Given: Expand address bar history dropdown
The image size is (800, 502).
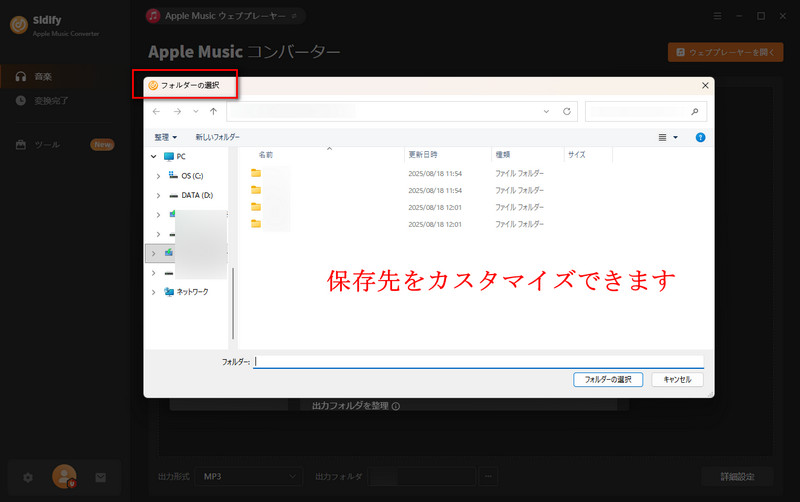Looking at the screenshot, I should point(546,112).
